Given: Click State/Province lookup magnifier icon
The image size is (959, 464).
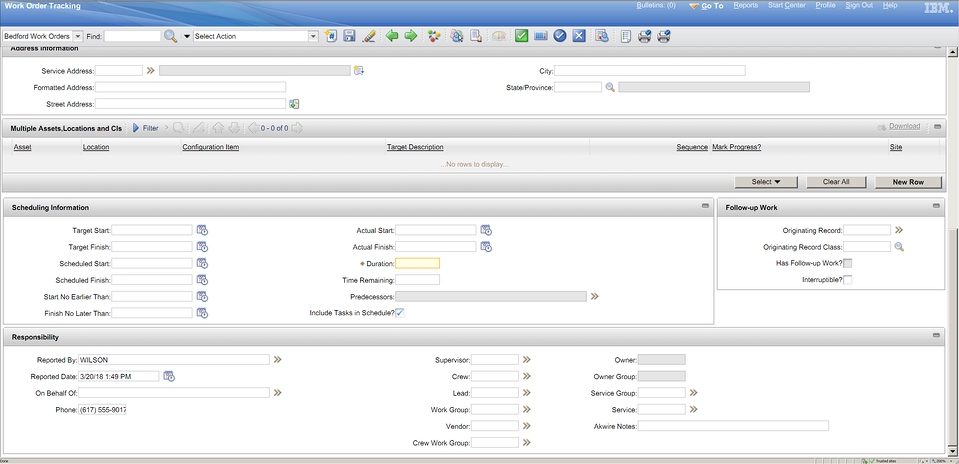Looking at the screenshot, I should pos(610,87).
